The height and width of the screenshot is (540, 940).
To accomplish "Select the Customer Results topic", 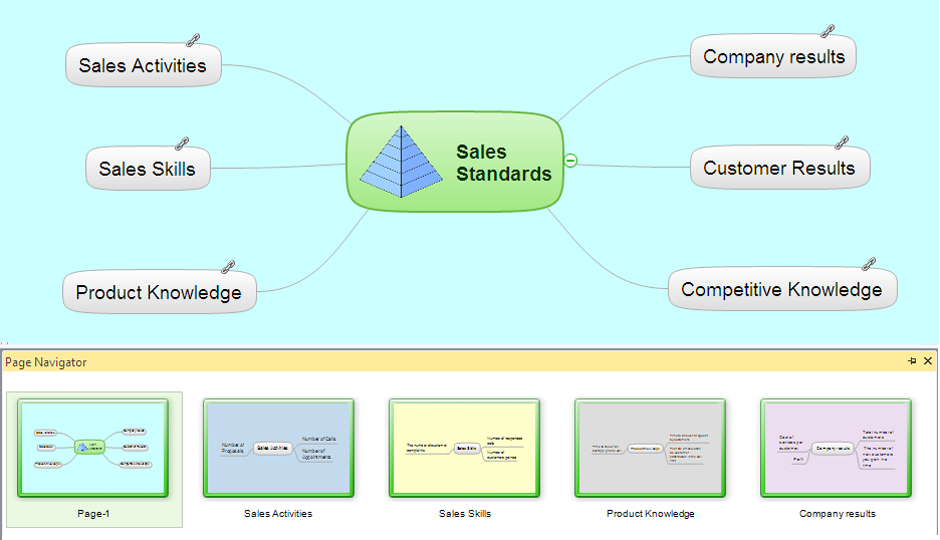I will [x=780, y=168].
